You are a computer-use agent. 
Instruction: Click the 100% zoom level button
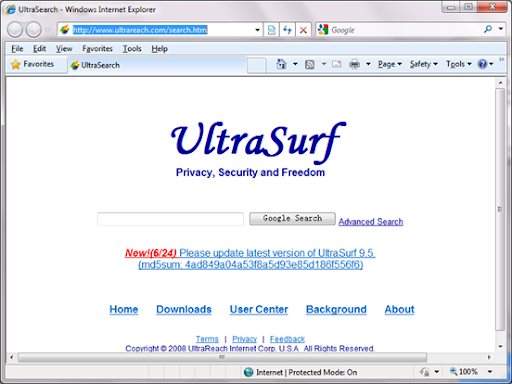(x=464, y=371)
